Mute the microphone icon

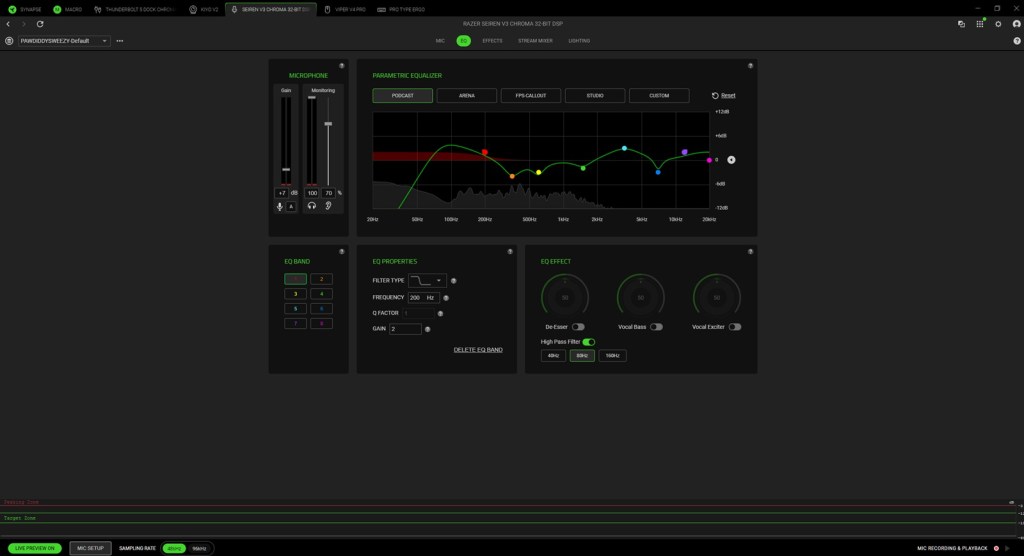tap(280, 206)
